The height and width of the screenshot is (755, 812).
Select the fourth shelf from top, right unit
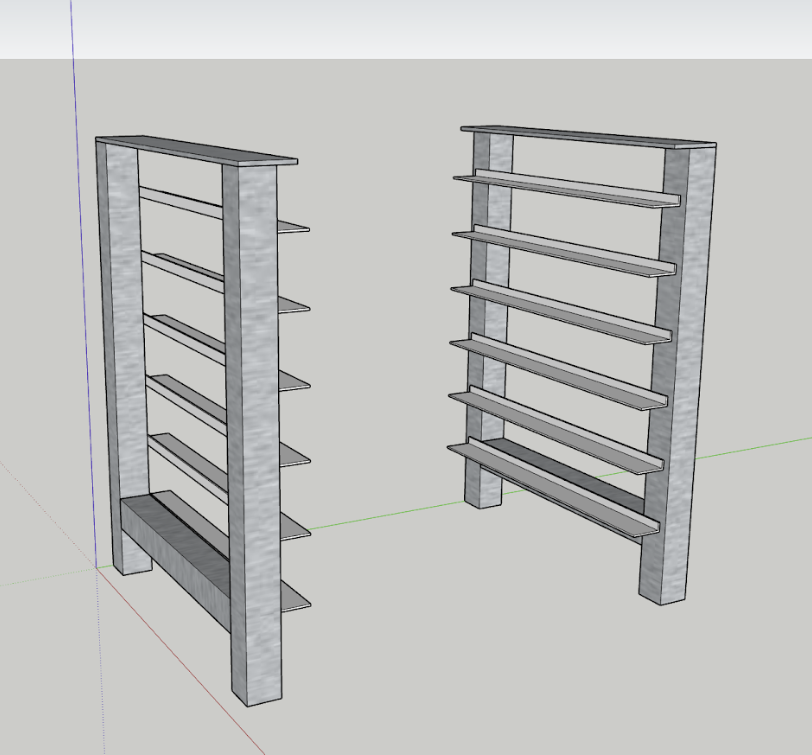click(562, 368)
